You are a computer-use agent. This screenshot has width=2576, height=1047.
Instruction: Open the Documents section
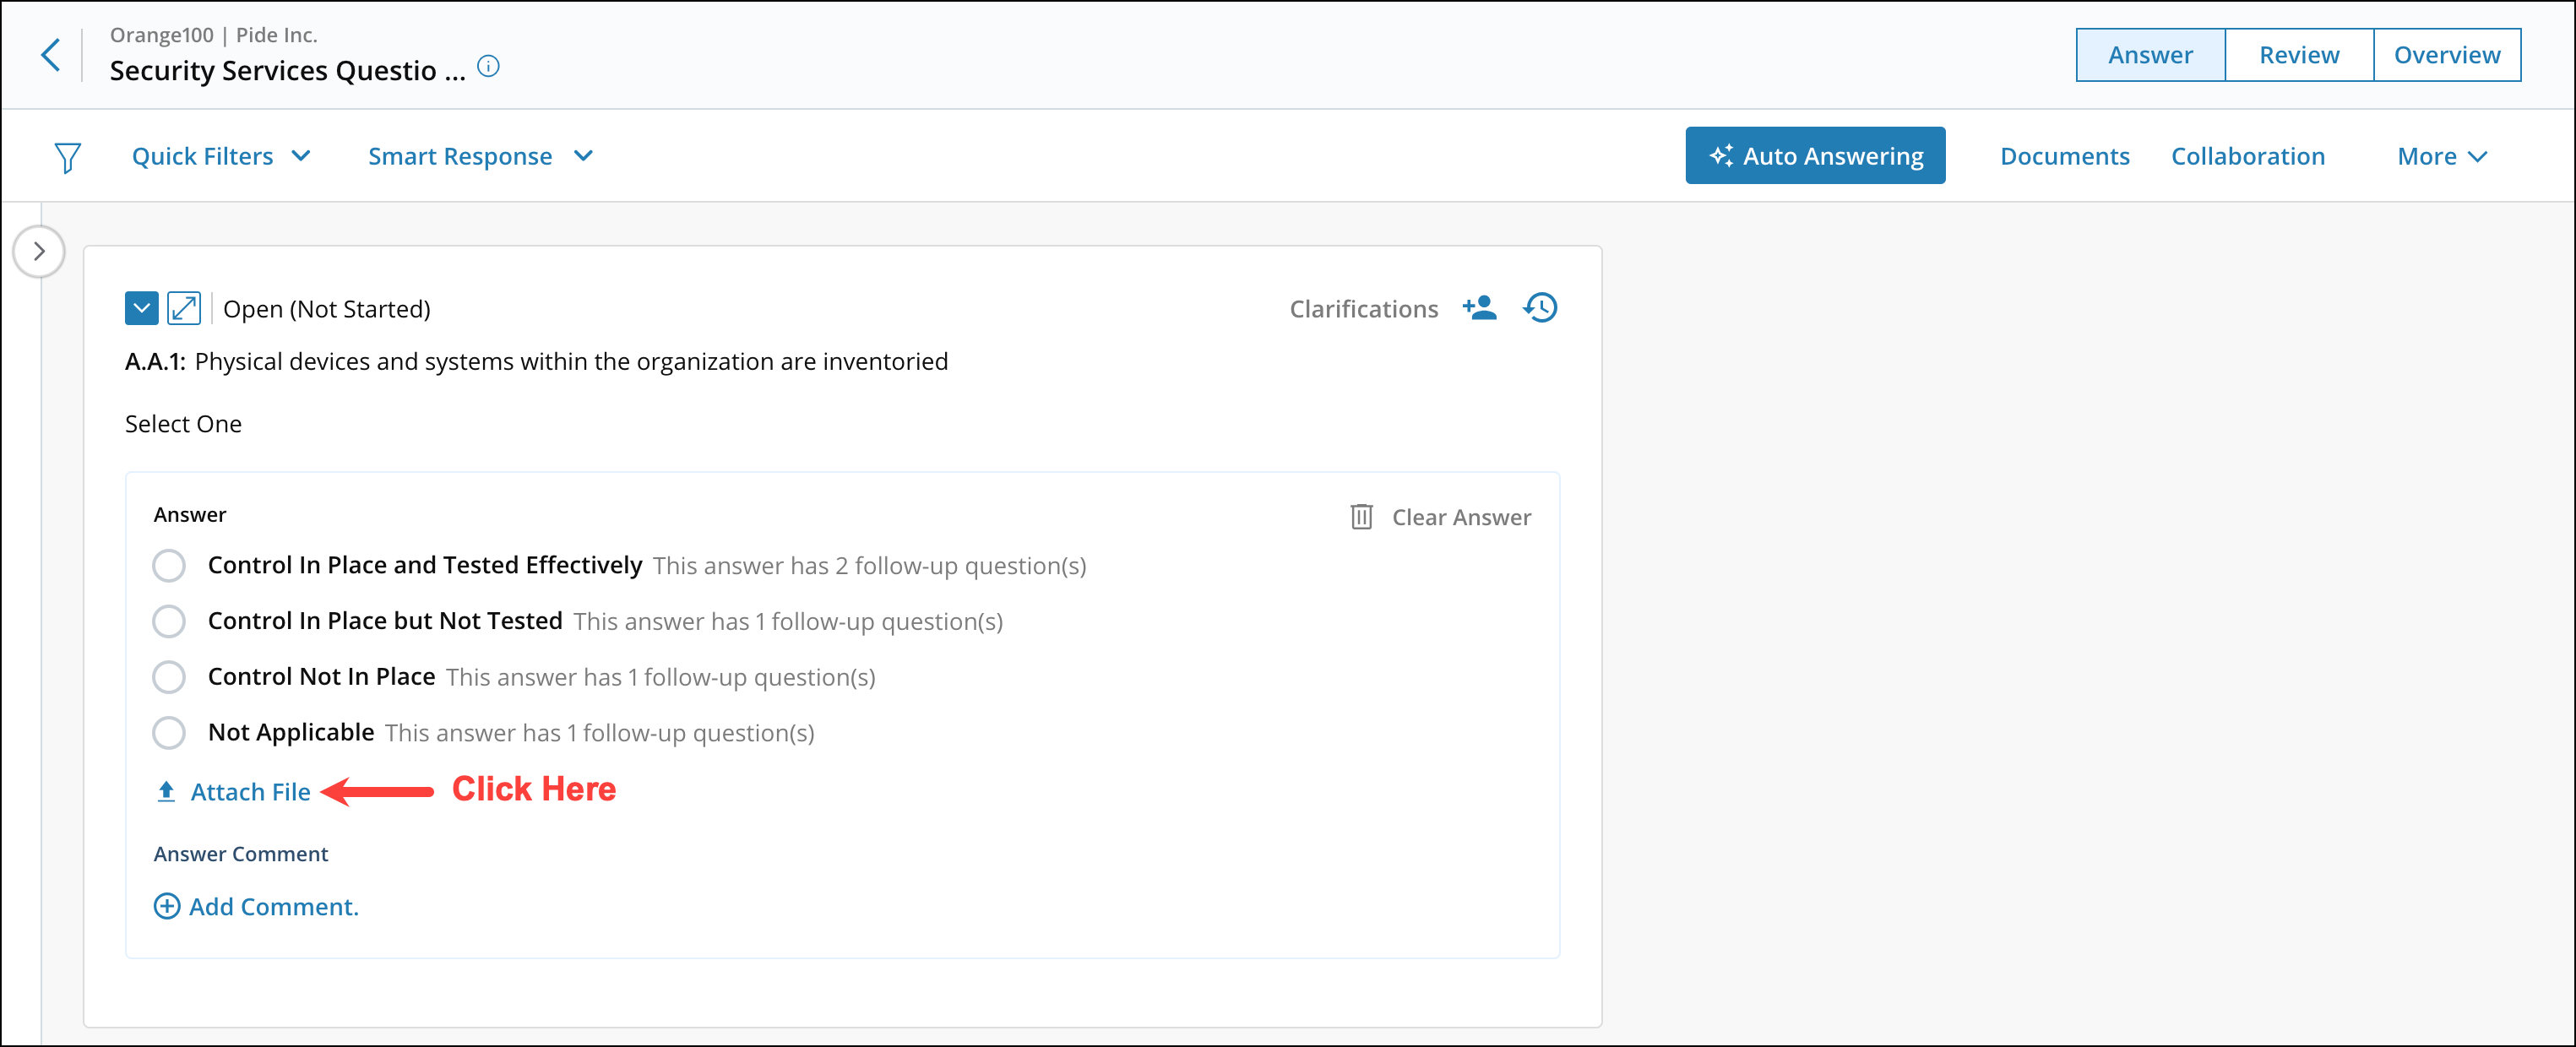coord(2064,156)
